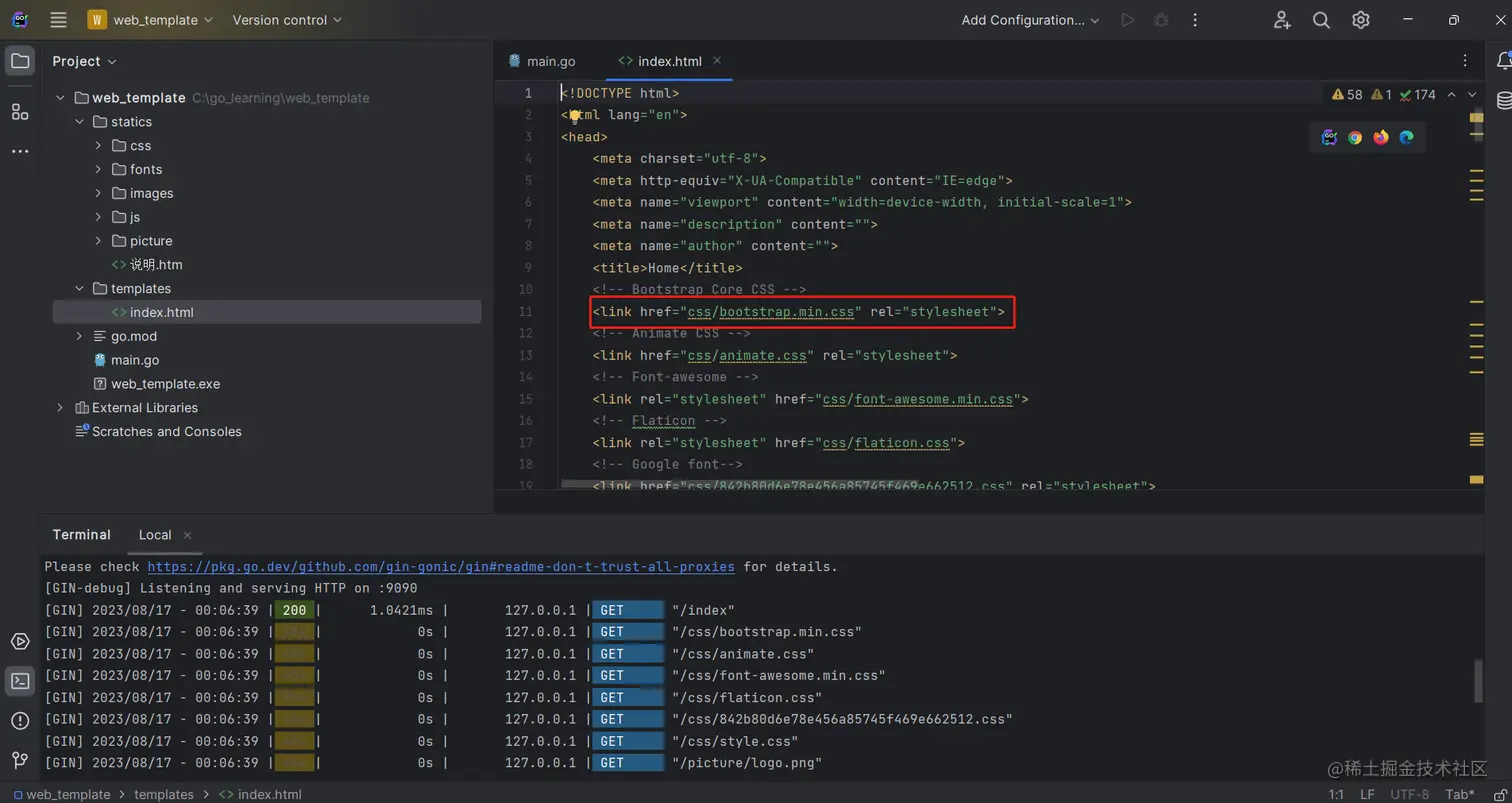Click the 1:1 caret position indicator
The width and height of the screenshot is (1512, 803).
(x=1336, y=795)
